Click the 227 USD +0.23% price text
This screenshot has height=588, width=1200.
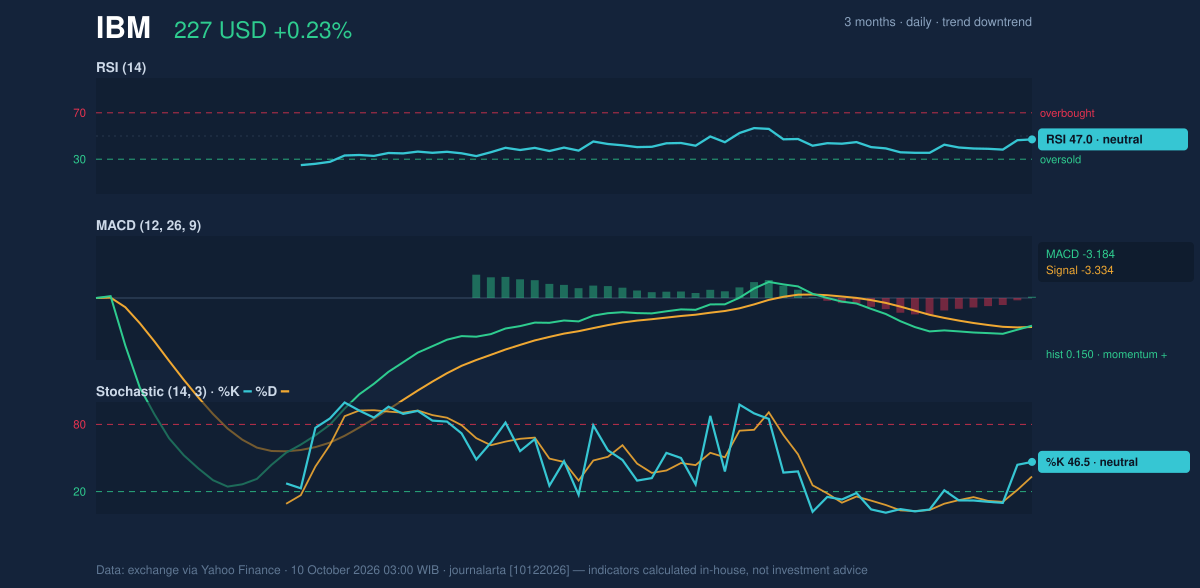[x=263, y=30]
